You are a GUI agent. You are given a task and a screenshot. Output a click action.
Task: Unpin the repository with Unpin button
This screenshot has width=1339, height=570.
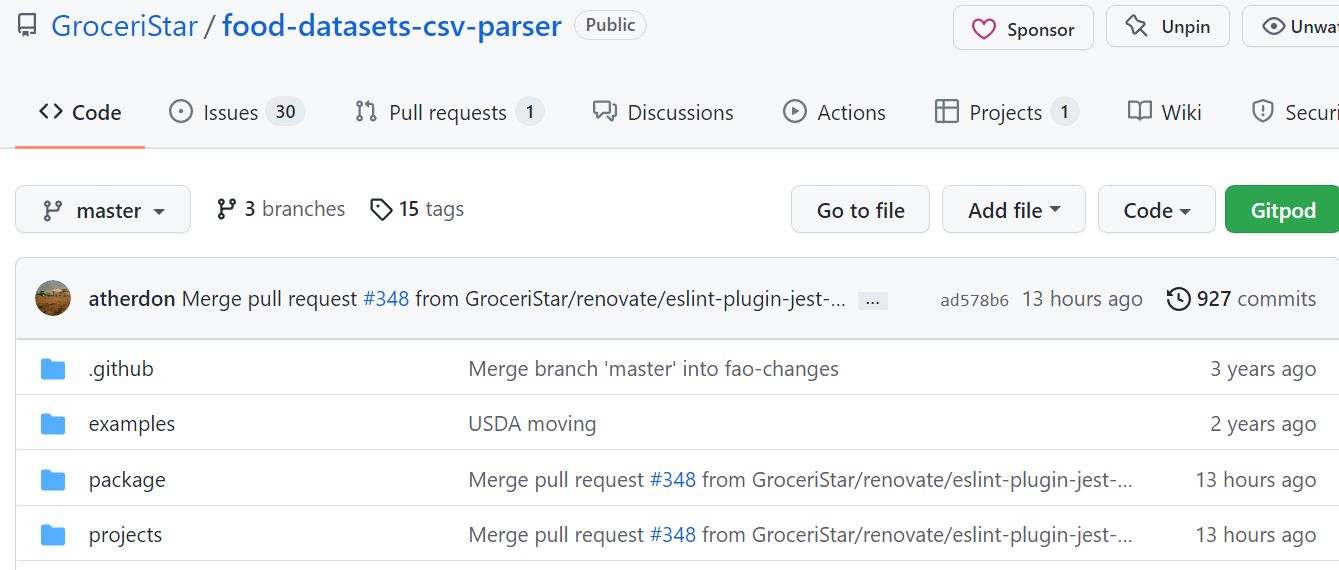click(x=1168, y=28)
